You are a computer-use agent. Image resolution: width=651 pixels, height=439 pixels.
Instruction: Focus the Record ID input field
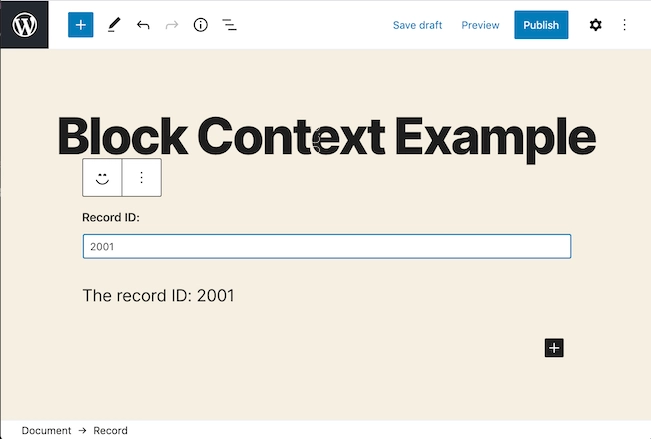coord(327,246)
